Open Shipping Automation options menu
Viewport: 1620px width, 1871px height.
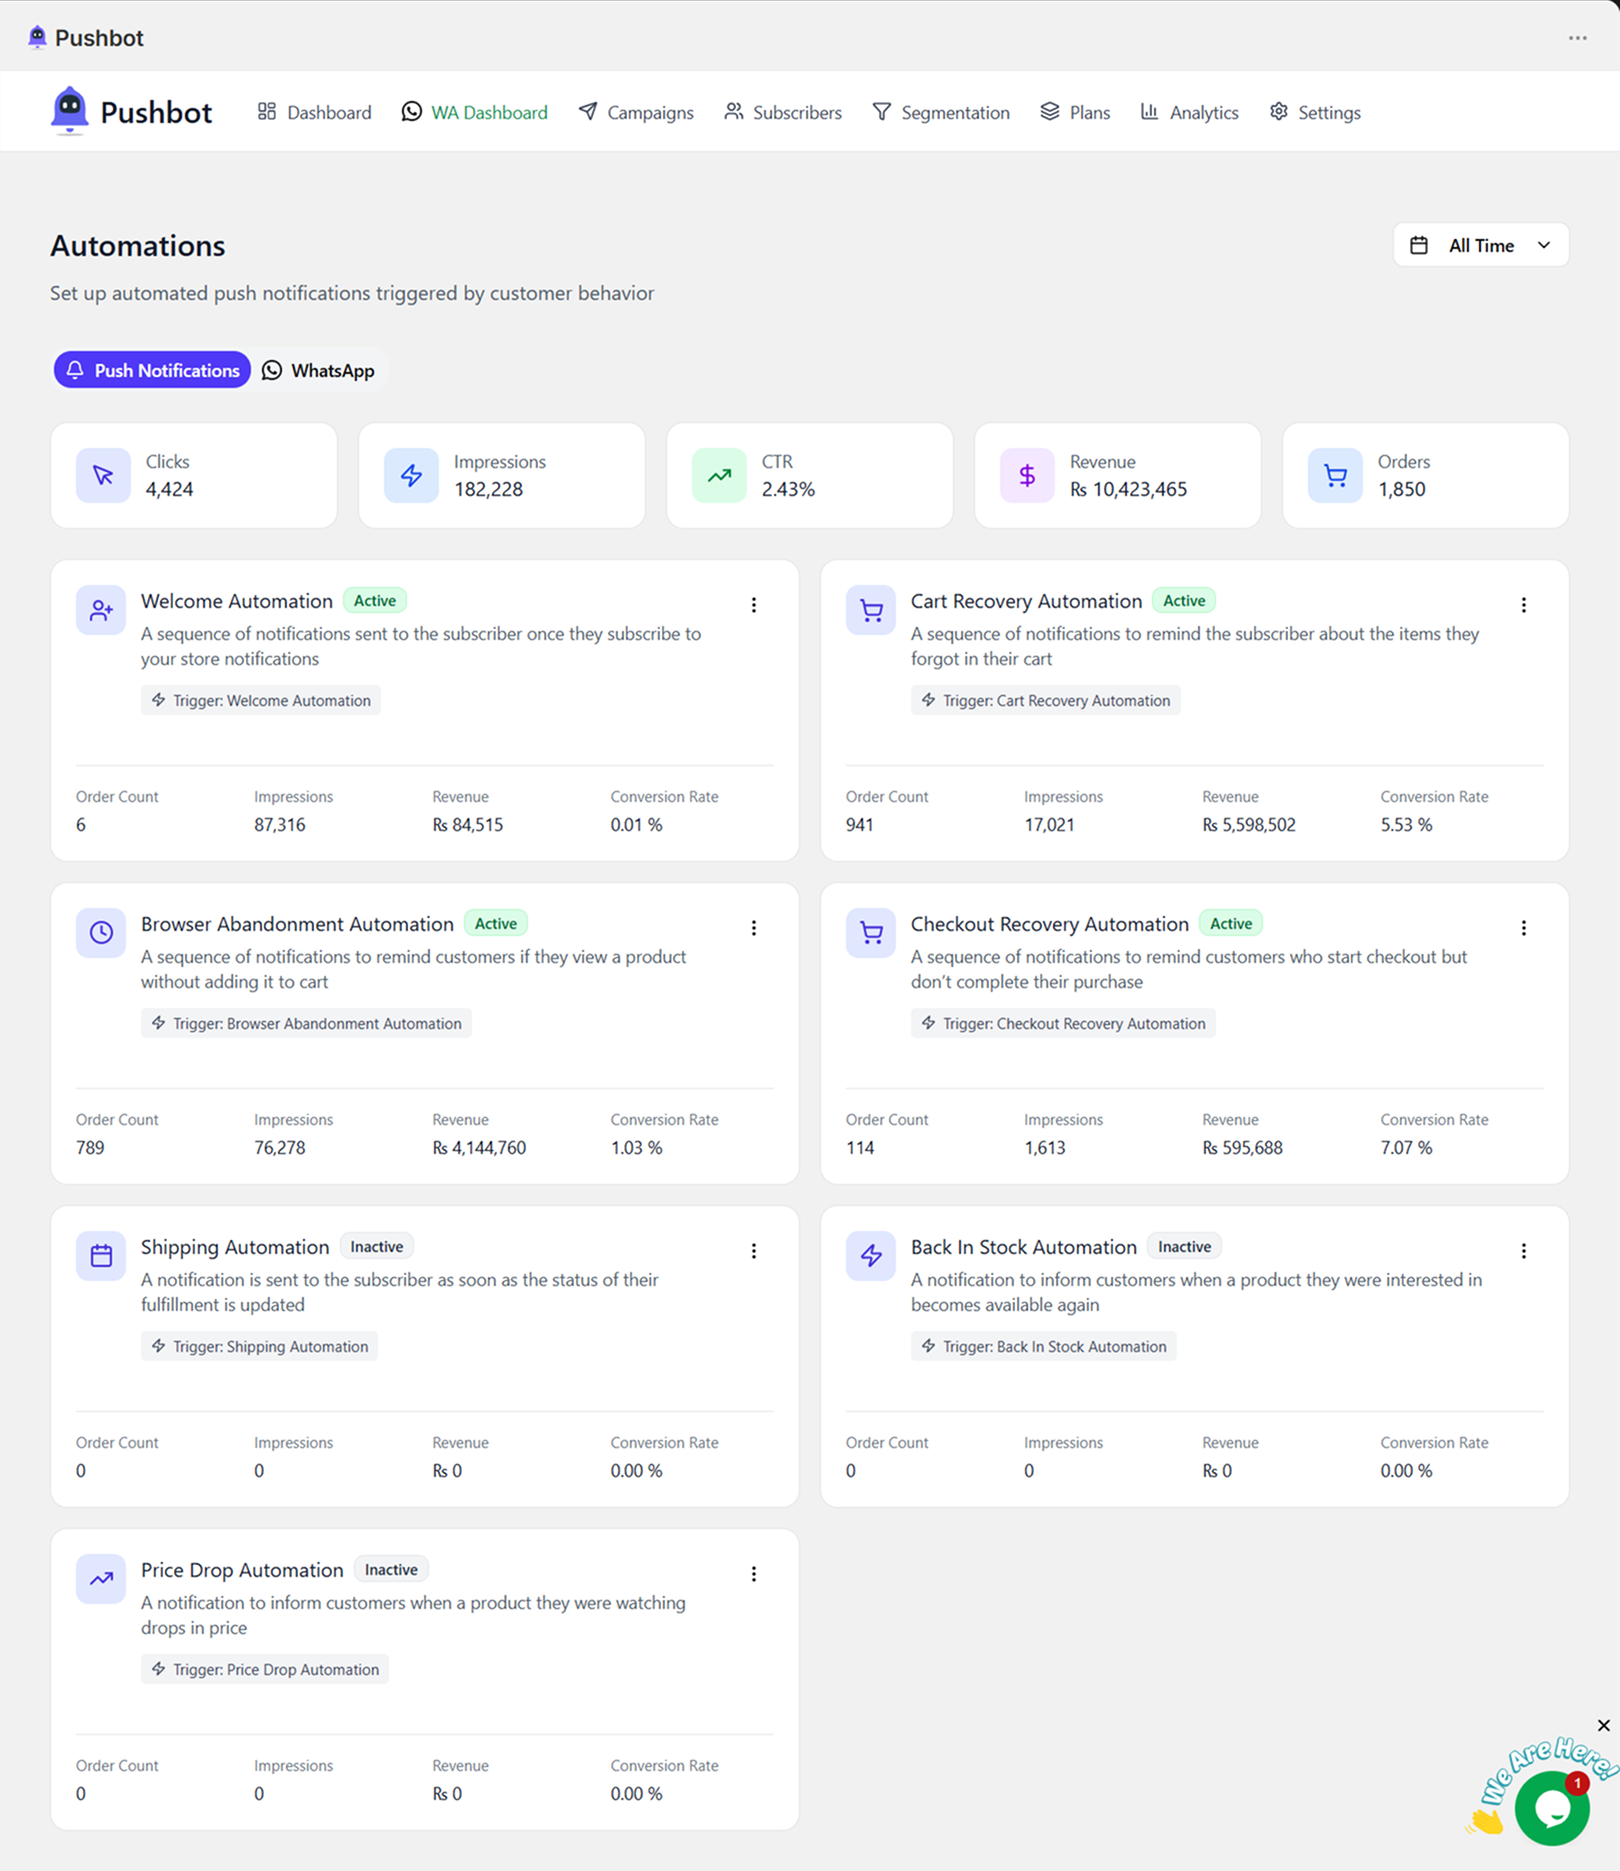(754, 1251)
